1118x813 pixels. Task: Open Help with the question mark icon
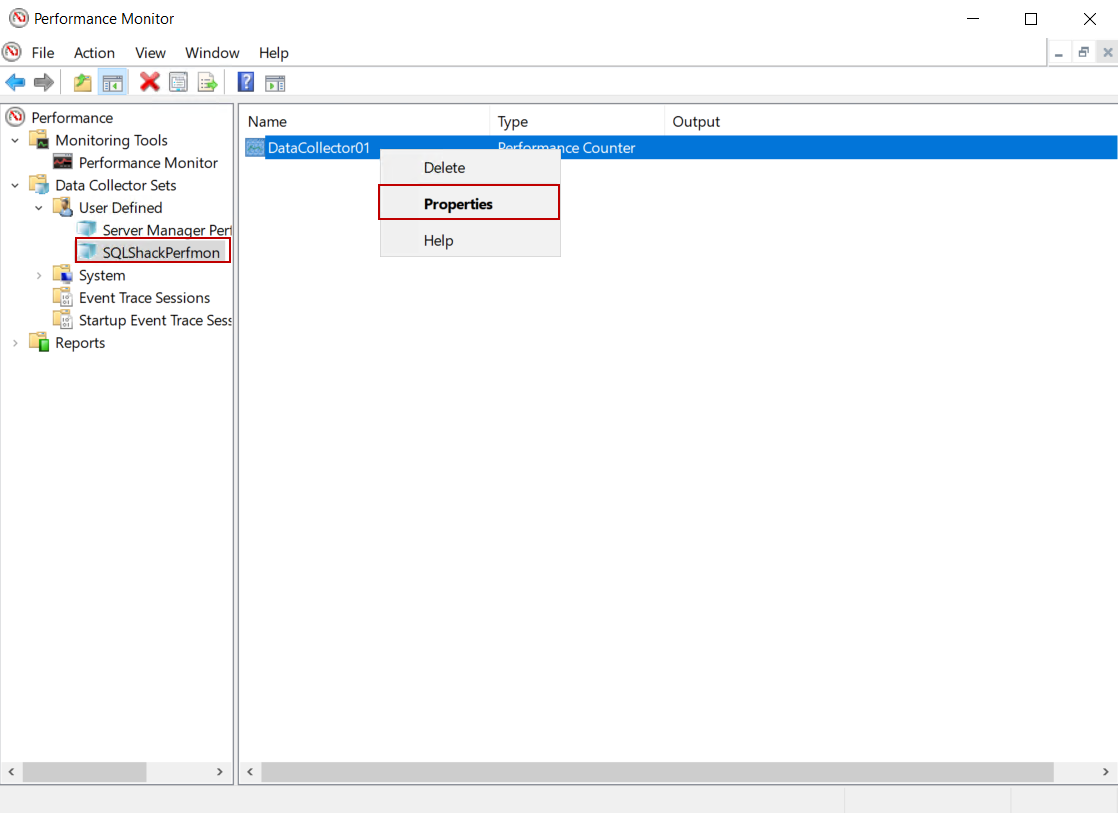(246, 82)
